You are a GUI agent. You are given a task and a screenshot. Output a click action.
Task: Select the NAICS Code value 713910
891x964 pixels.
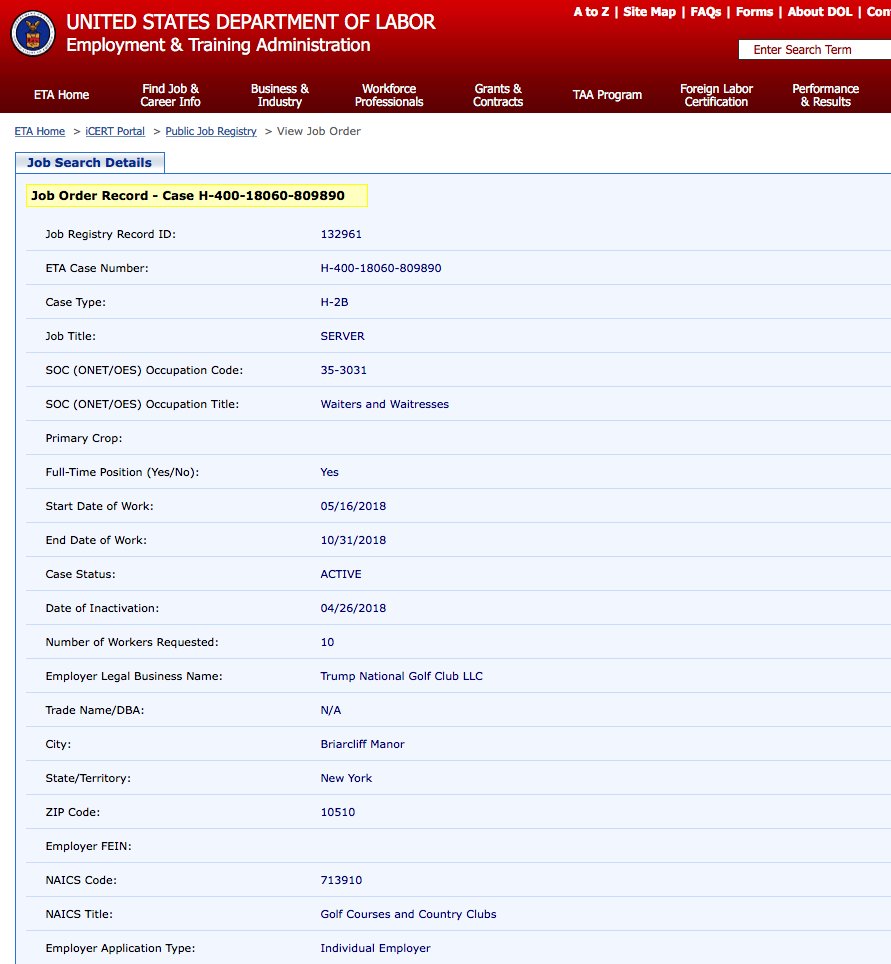[341, 880]
